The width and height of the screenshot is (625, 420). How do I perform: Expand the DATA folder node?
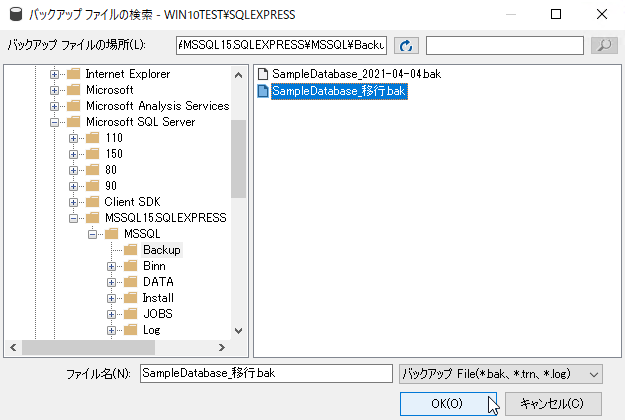pyautogui.click(x=112, y=282)
